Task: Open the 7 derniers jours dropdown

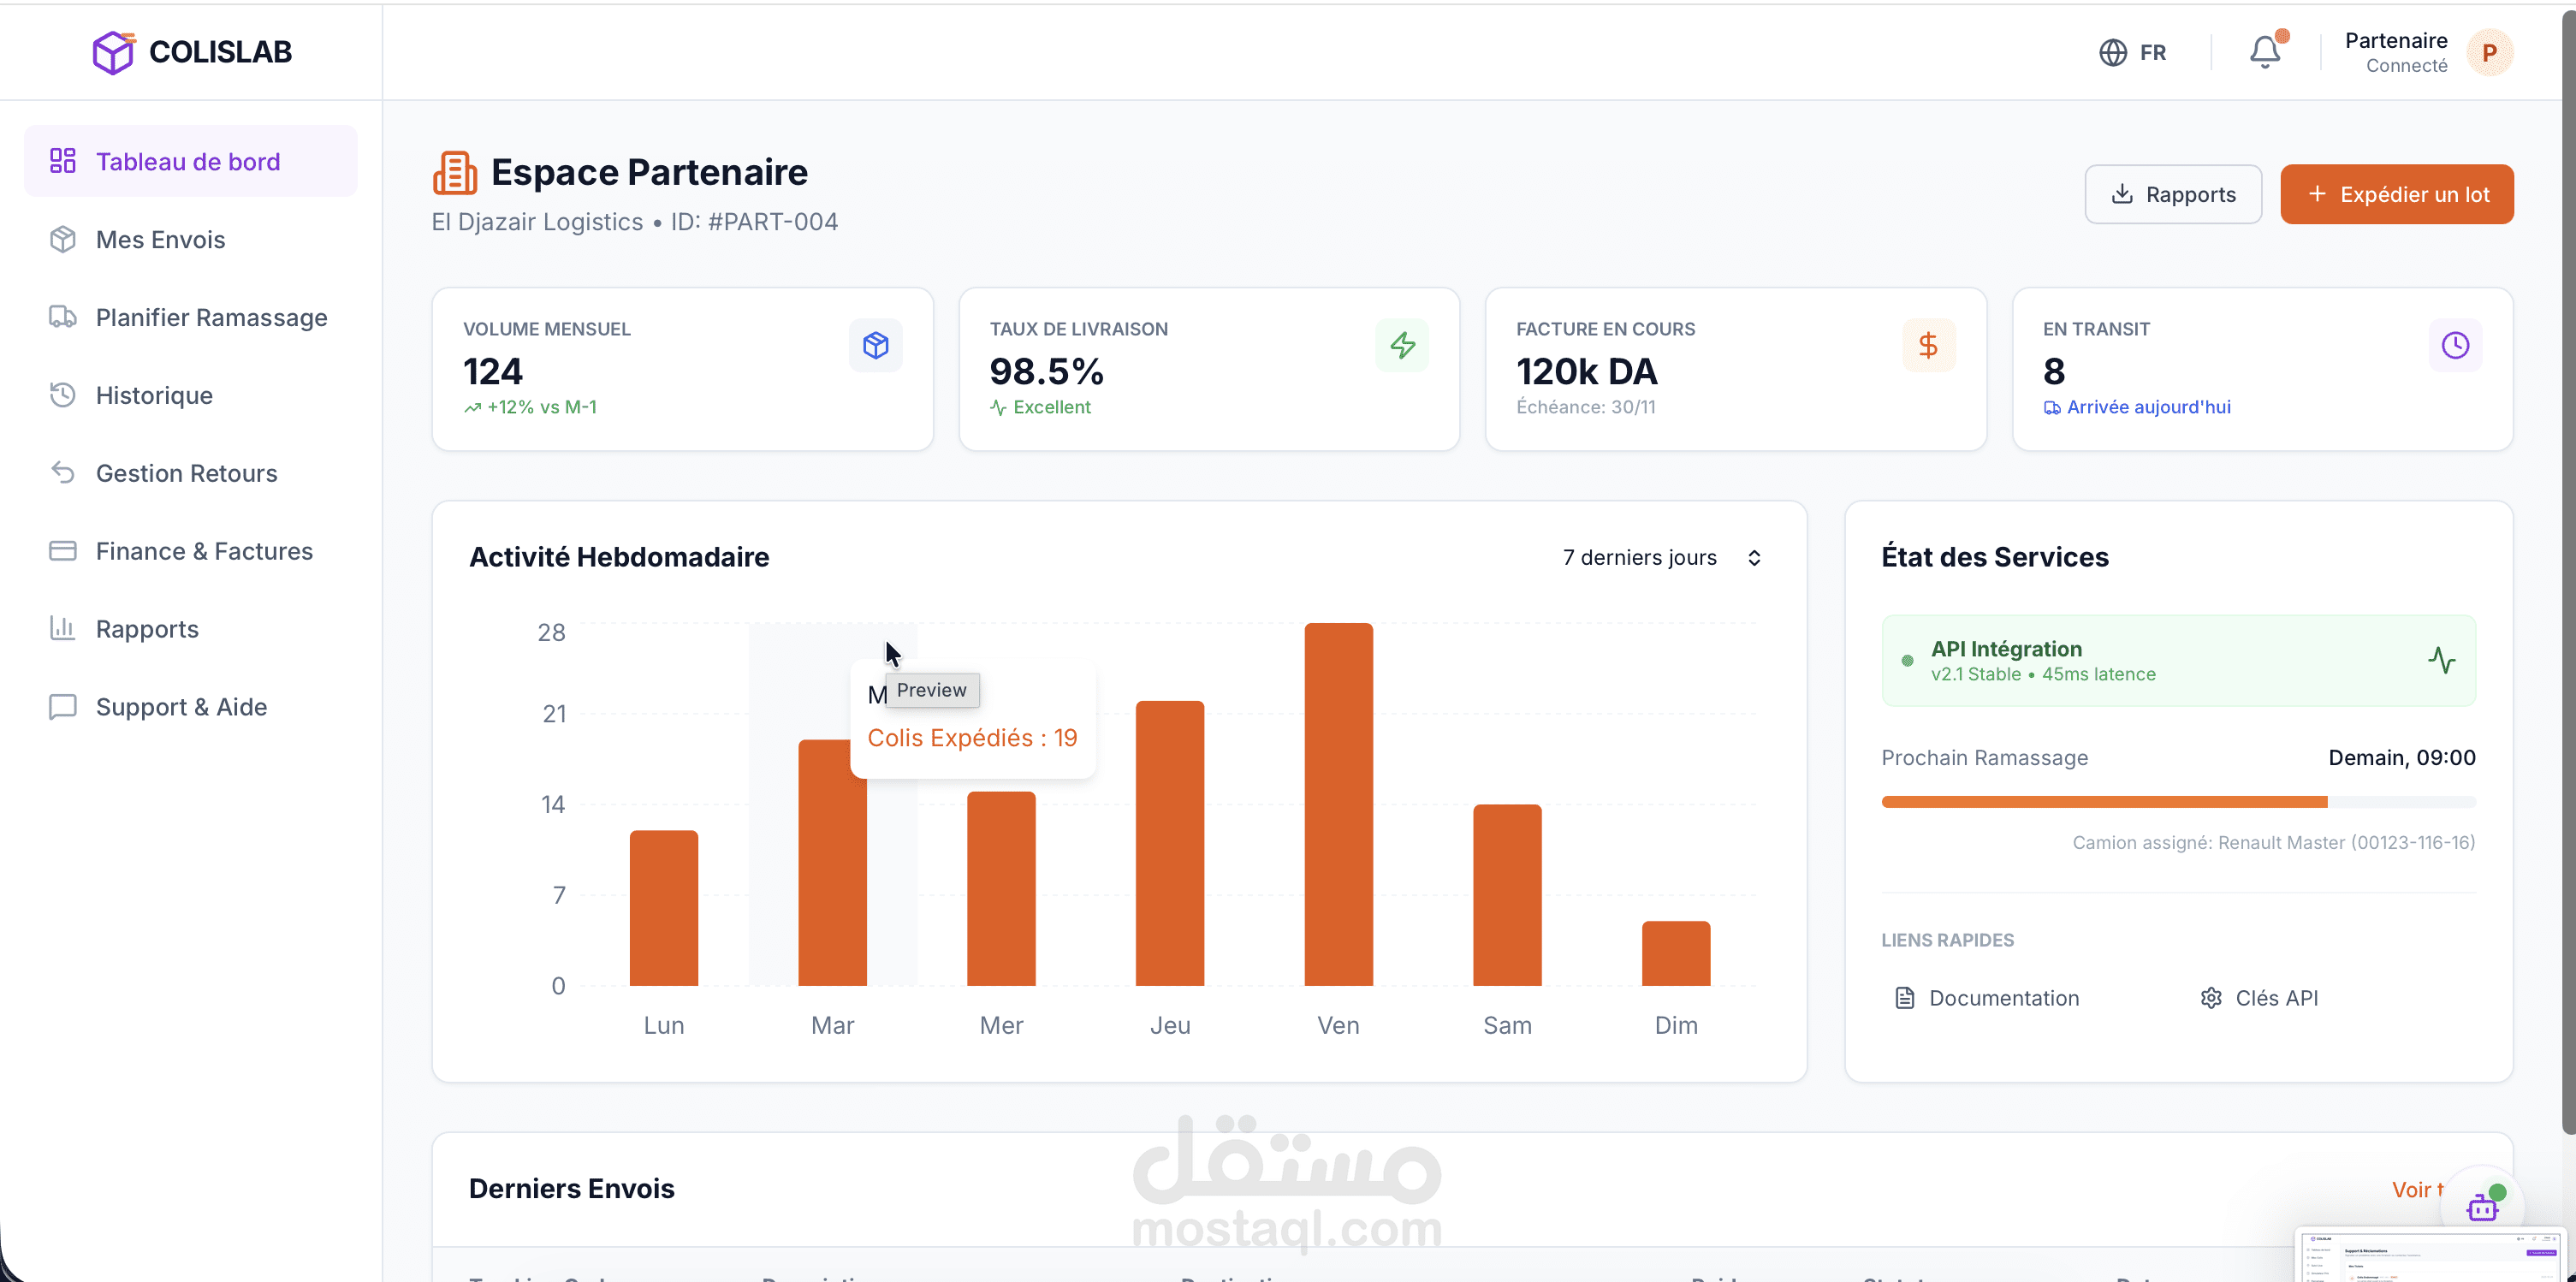Action: tap(1662, 558)
